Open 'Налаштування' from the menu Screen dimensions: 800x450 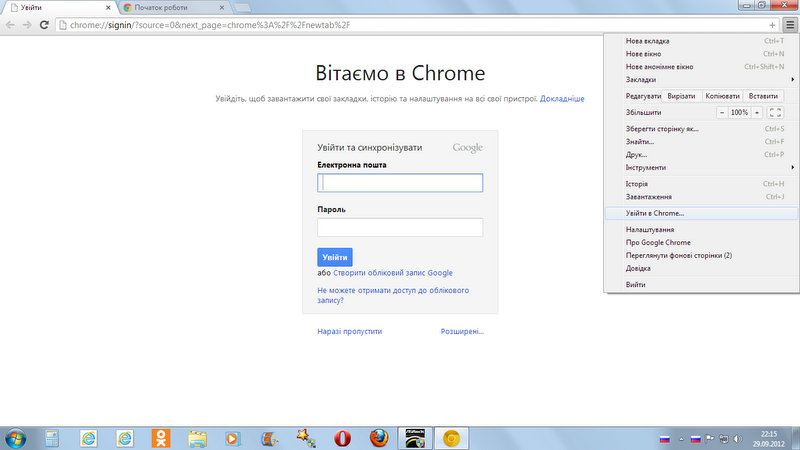coord(702,230)
